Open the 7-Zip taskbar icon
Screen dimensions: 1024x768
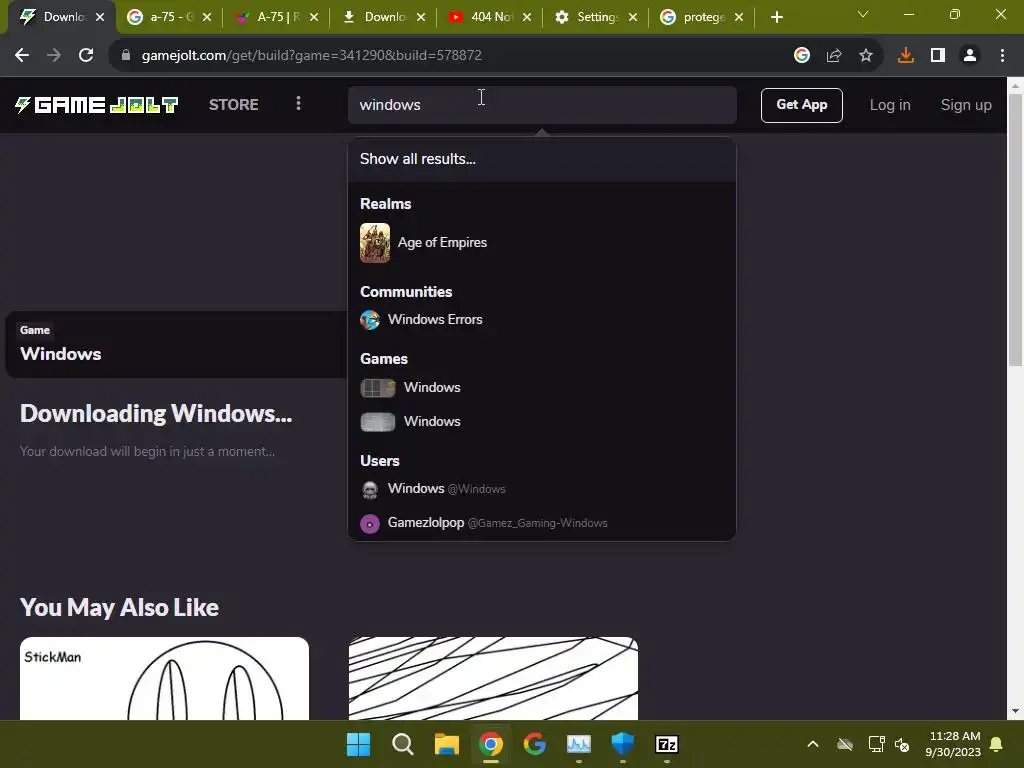pyautogui.click(x=667, y=744)
